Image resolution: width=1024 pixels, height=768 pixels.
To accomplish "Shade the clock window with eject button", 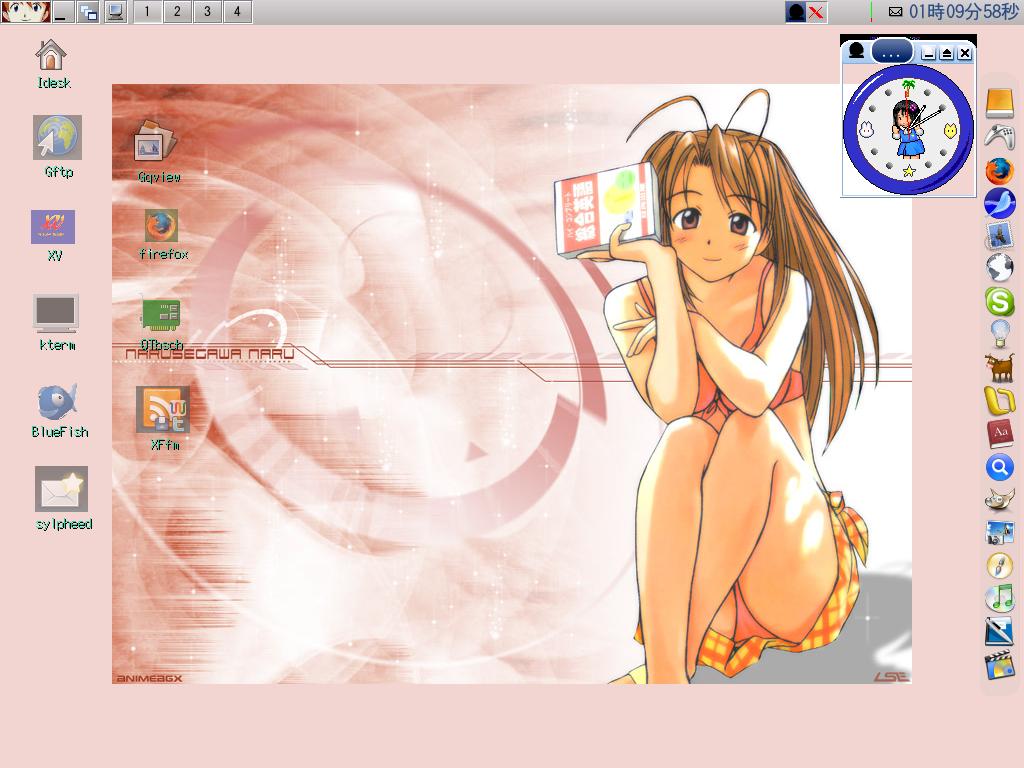I will pyautogui.click(x=946, y=53).
